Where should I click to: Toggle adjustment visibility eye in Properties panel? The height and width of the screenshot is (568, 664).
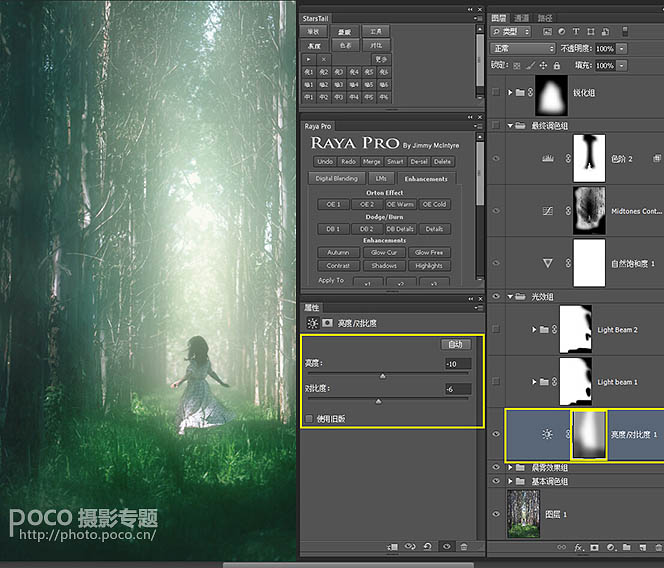pyautogui.click(x=446, y=547)
